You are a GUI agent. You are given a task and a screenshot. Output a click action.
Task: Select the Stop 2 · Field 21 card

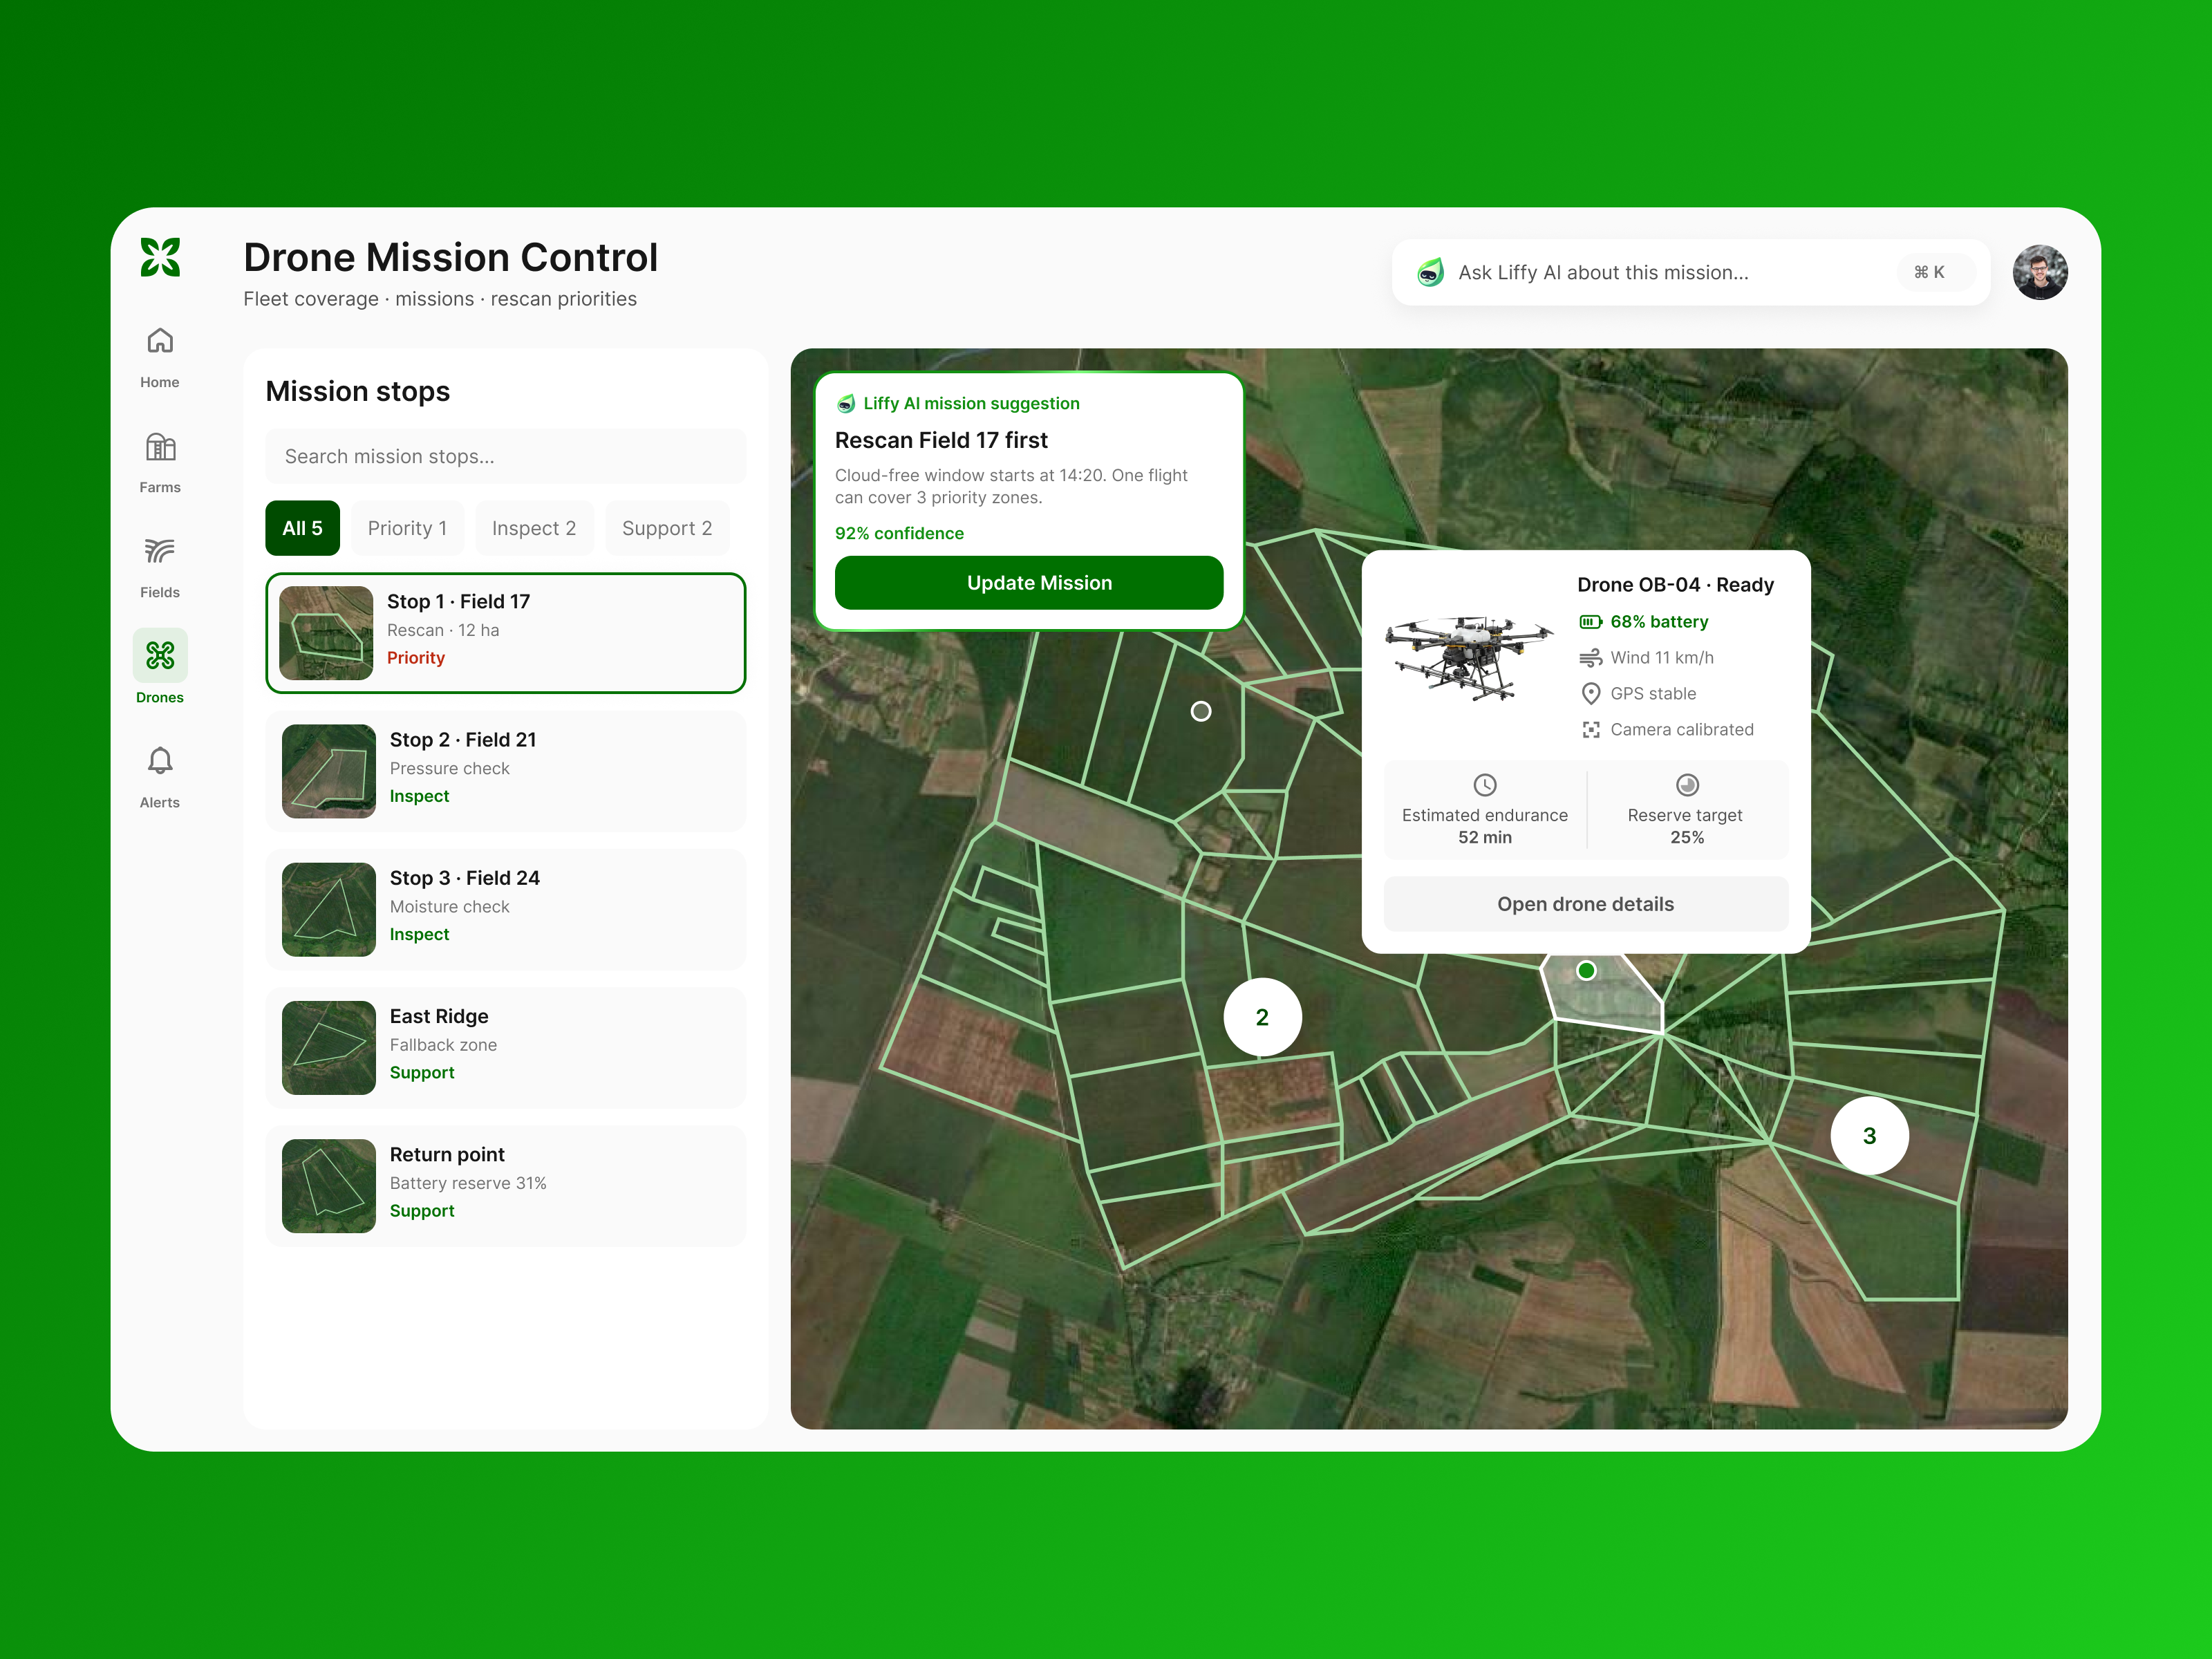click(x=506, y=771)
